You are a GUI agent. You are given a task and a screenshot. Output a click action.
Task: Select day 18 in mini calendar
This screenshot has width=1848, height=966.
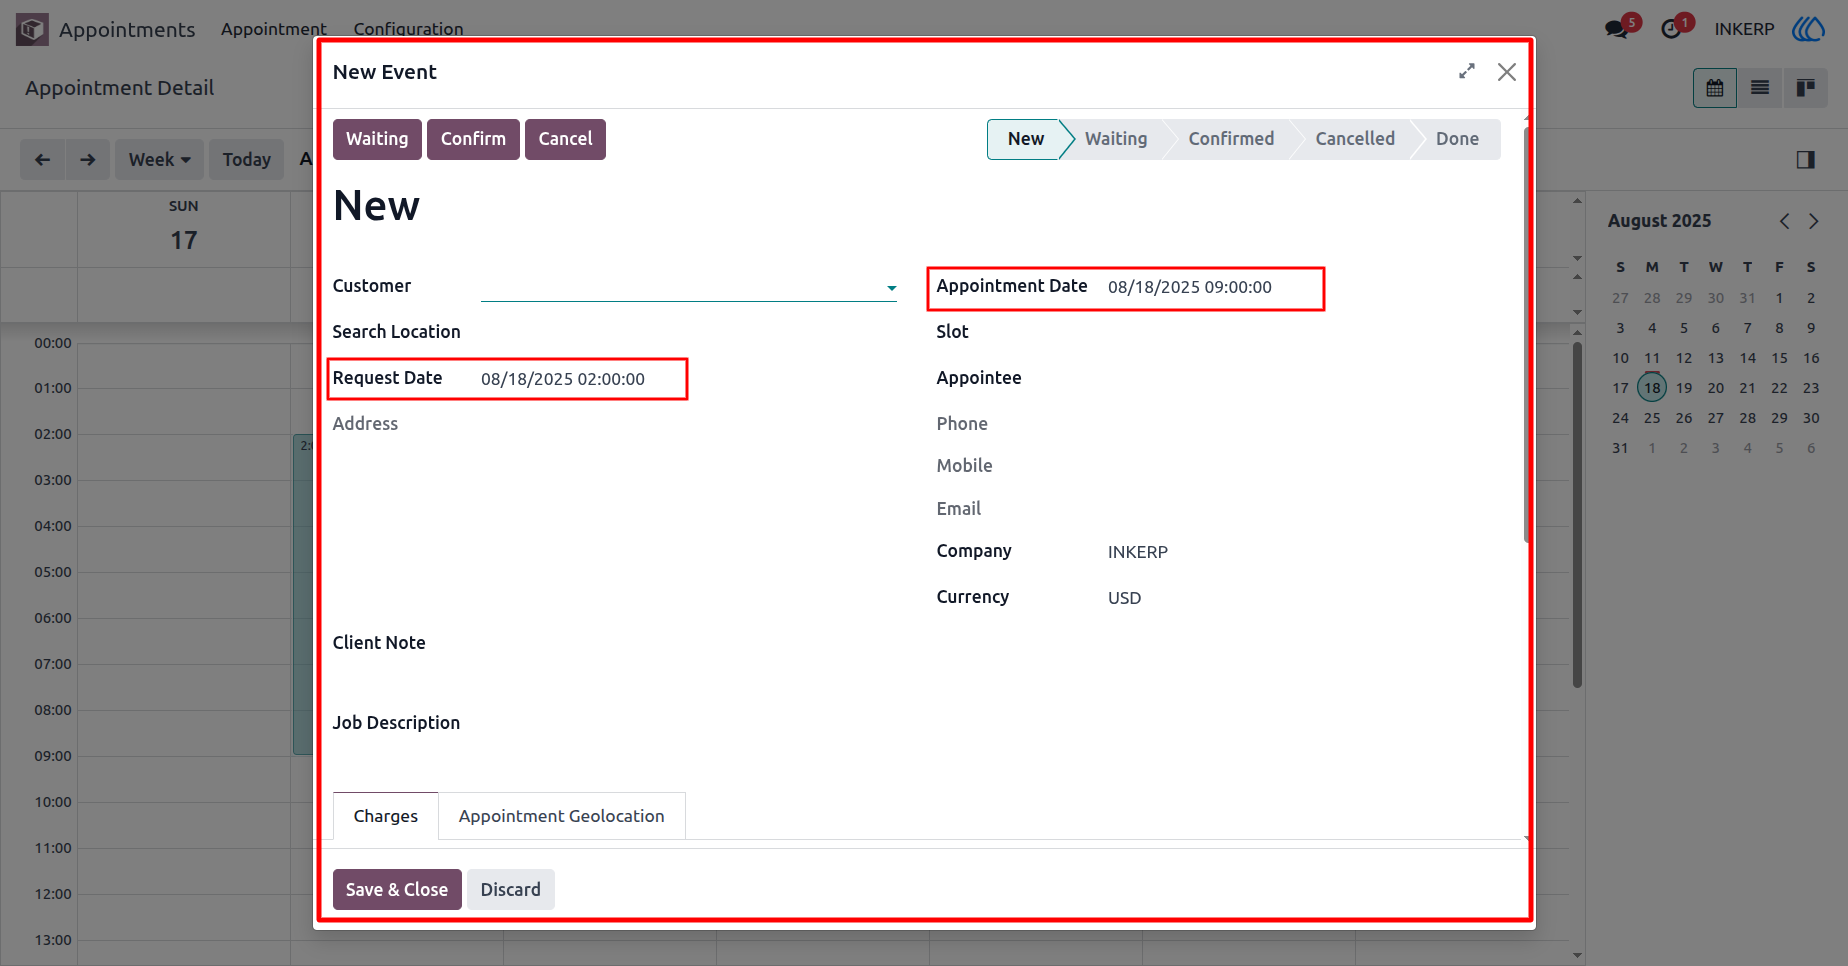pos(1652,388)
